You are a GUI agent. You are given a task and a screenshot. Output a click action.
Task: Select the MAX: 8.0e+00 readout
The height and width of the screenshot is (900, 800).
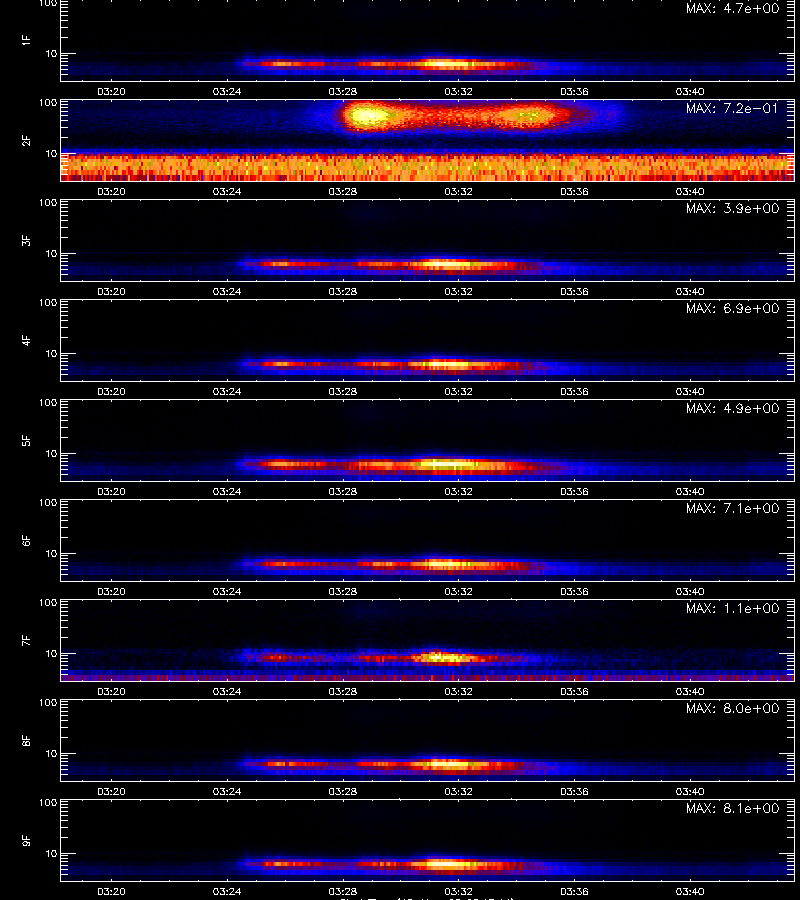pyautogui.click(x=733, y=708)
